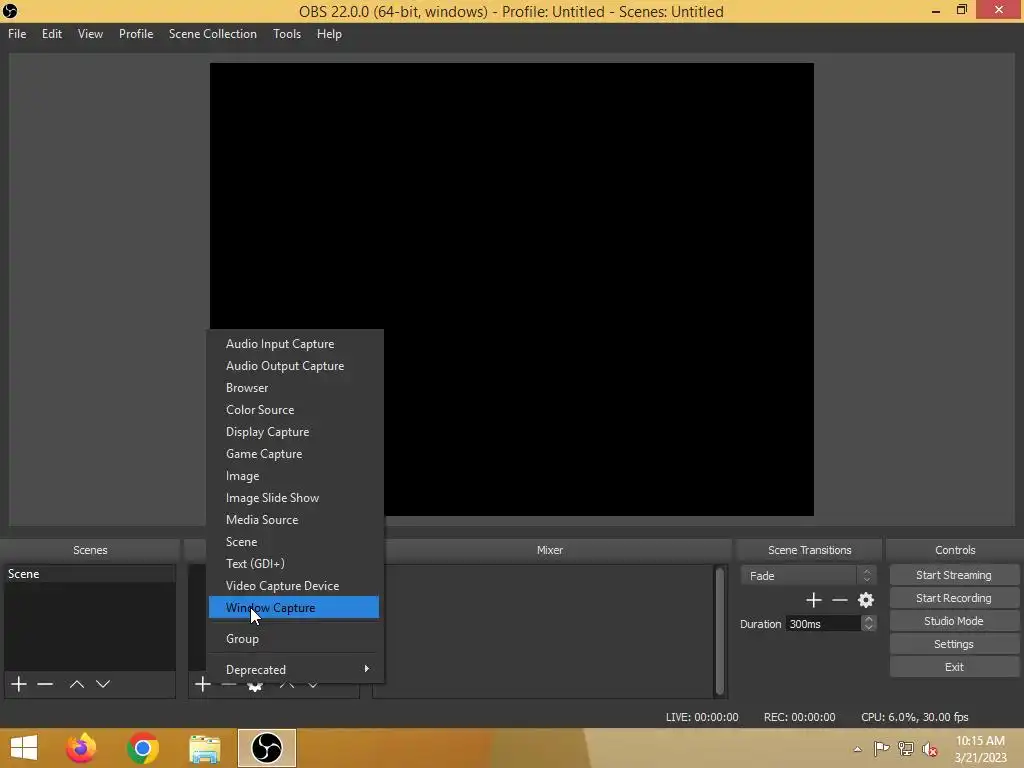Add Image Slide Show source

coord(293,498)
